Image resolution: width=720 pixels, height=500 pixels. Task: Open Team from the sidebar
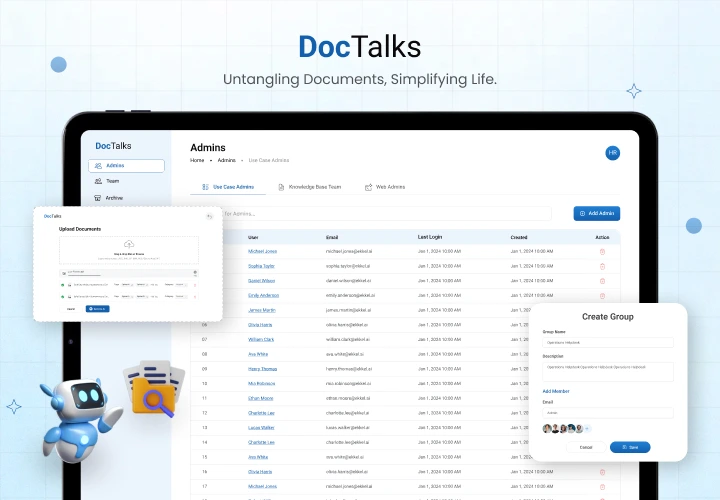click(x=112, y=182)
